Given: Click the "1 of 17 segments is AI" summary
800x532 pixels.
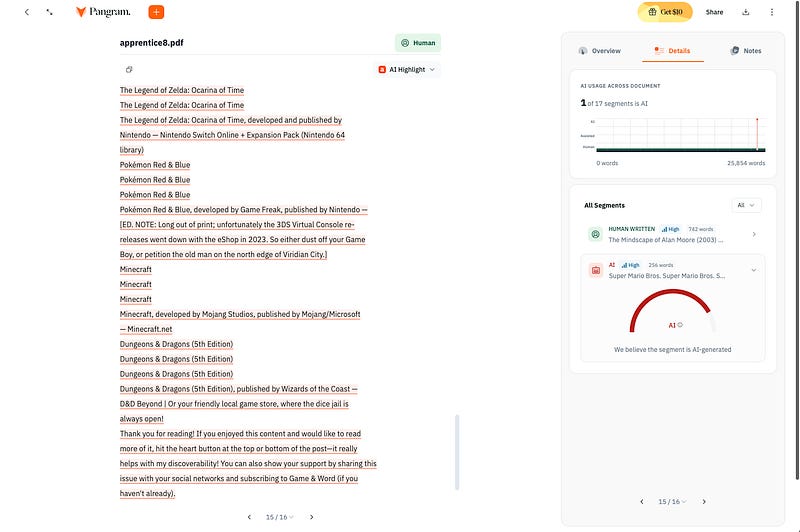Looking at the screenshot, I should pyautogui.click(x=614, y=103).
